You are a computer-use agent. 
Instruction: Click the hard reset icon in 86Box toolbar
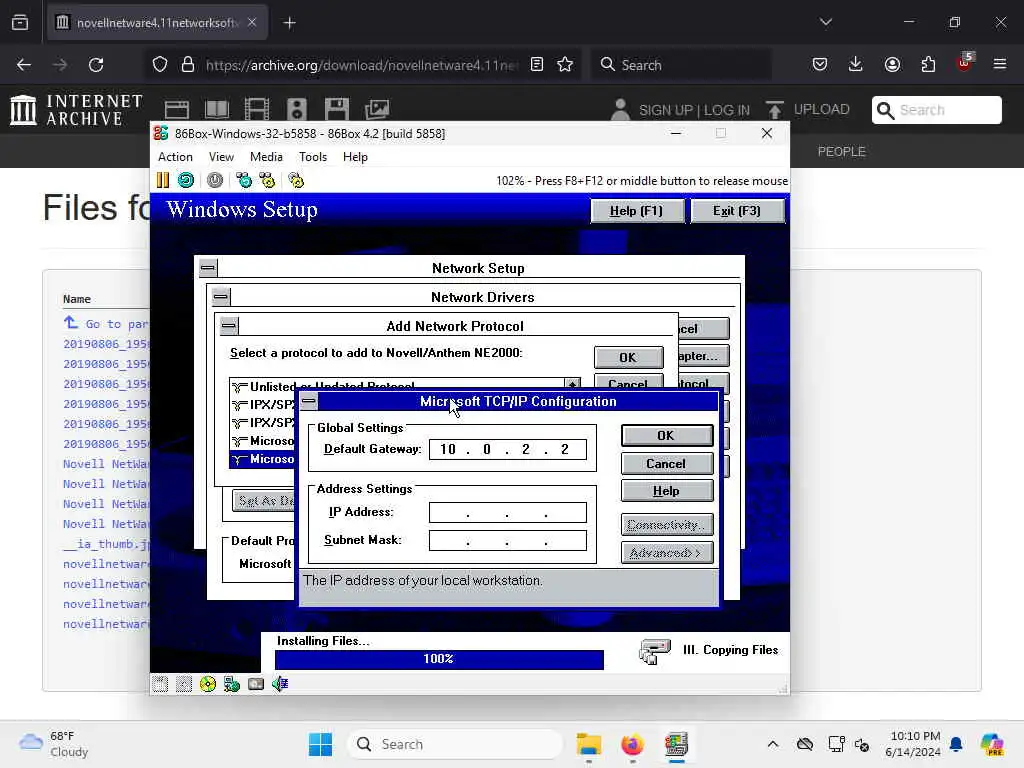(x=186, y=180)
